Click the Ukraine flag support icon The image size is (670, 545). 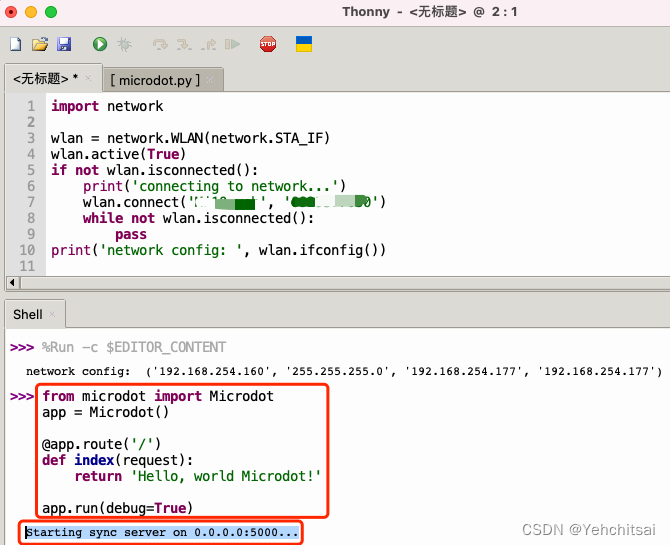point(304,44)
